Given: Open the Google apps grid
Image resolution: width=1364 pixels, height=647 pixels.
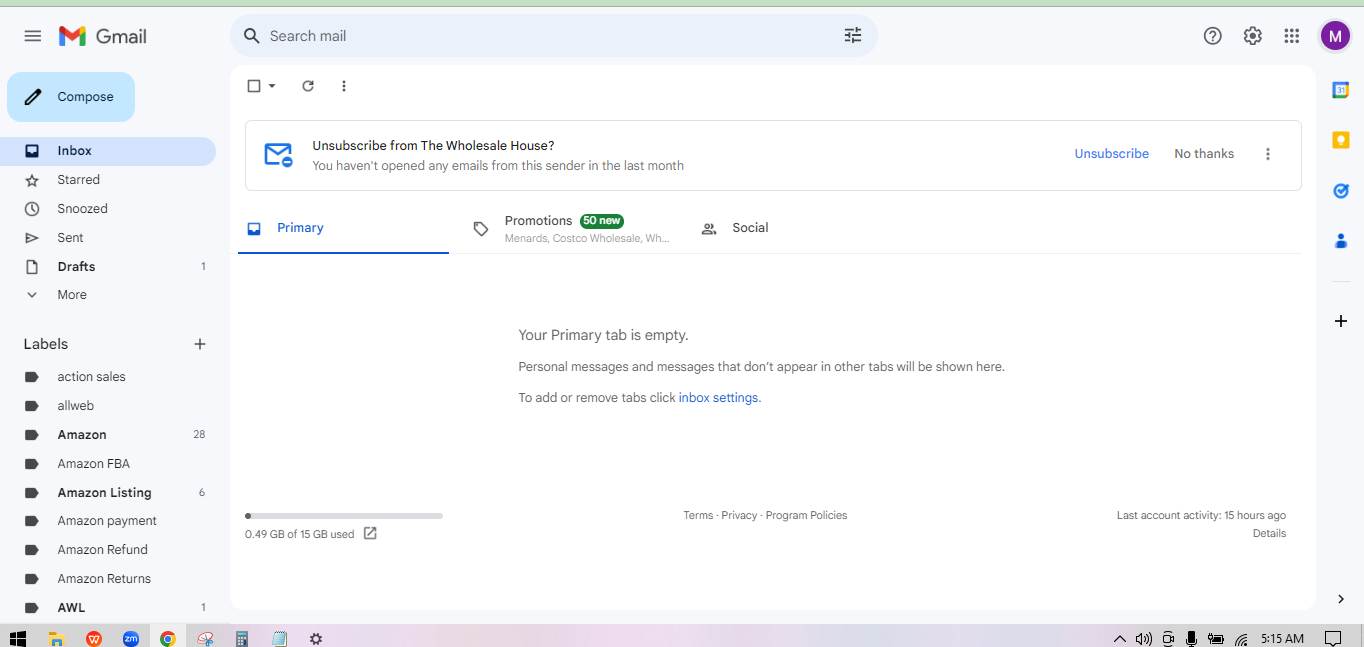Looking at the screenshot, I should point(1292,36).
